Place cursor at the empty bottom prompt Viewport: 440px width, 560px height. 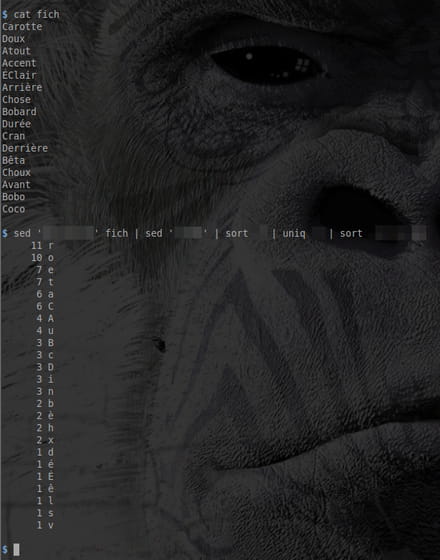(16, 550)
